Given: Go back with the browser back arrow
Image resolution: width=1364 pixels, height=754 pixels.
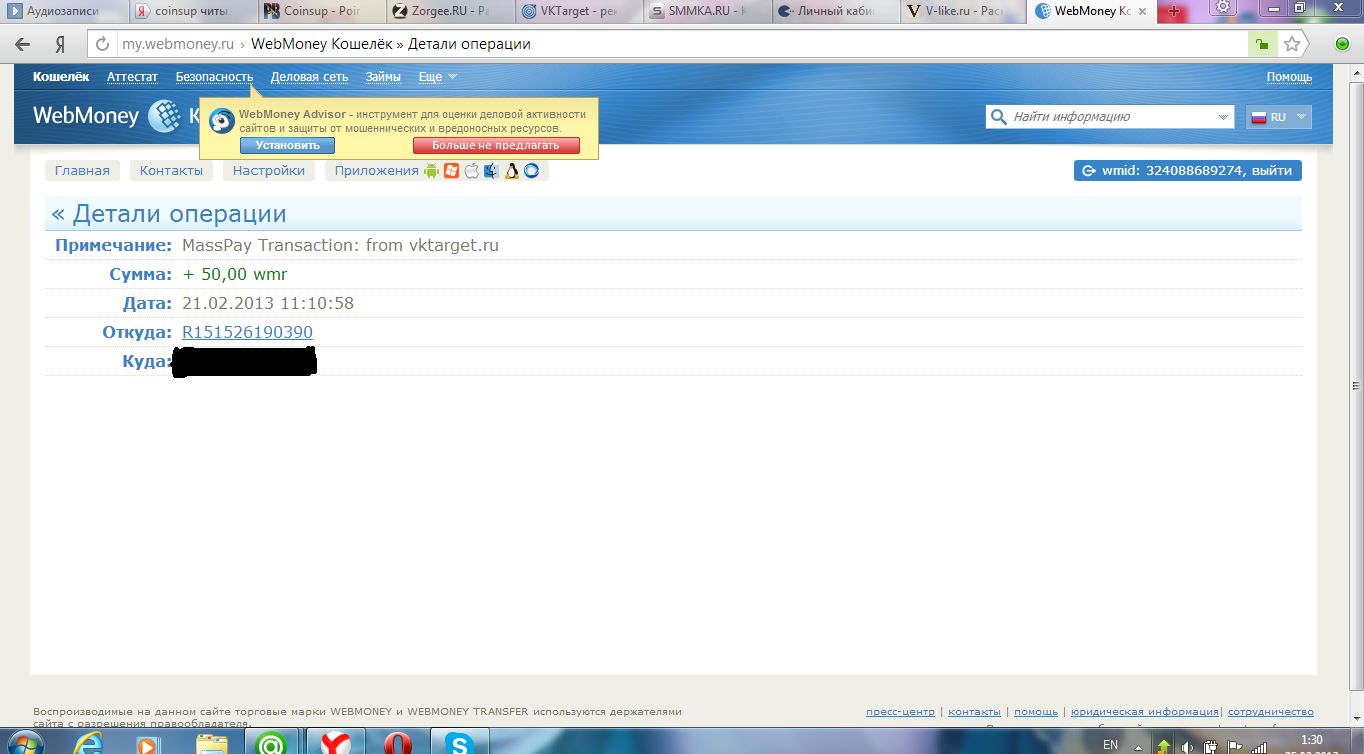Looking at the screenshot, I should (23, 44).
